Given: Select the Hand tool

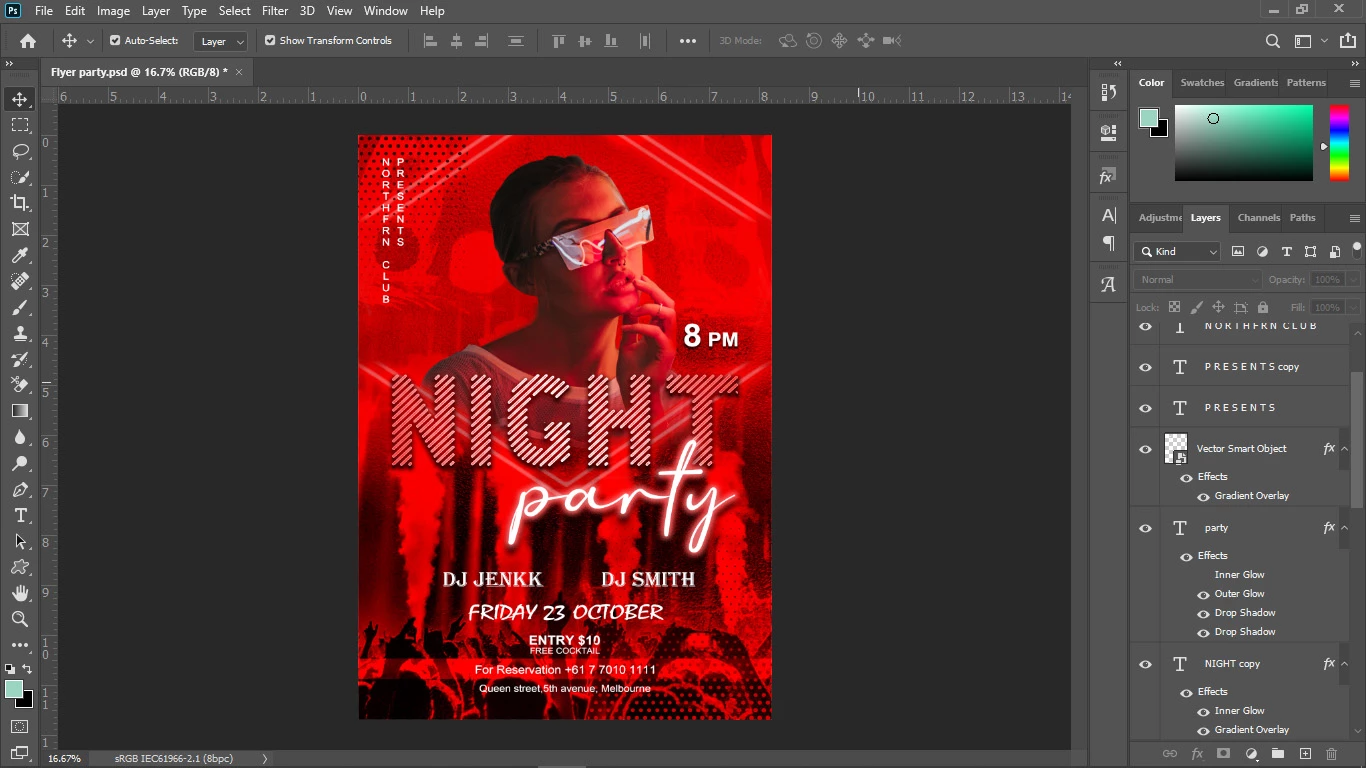Looking at the screenshot, I should point(20,593).
